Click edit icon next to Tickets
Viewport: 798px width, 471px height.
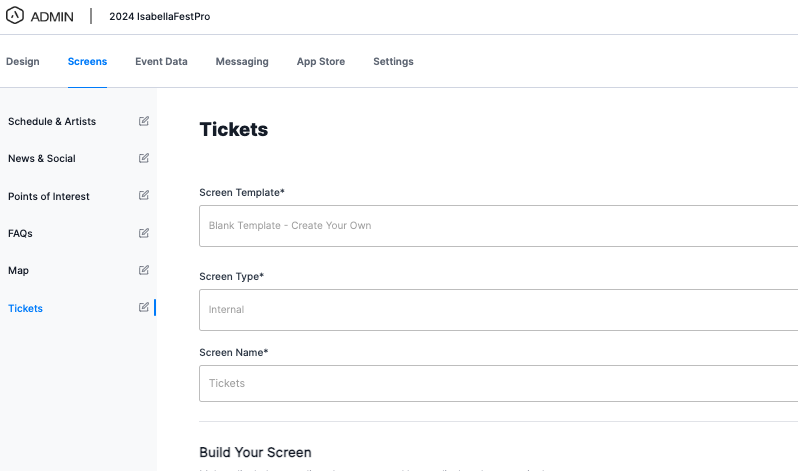click(144, 307)
